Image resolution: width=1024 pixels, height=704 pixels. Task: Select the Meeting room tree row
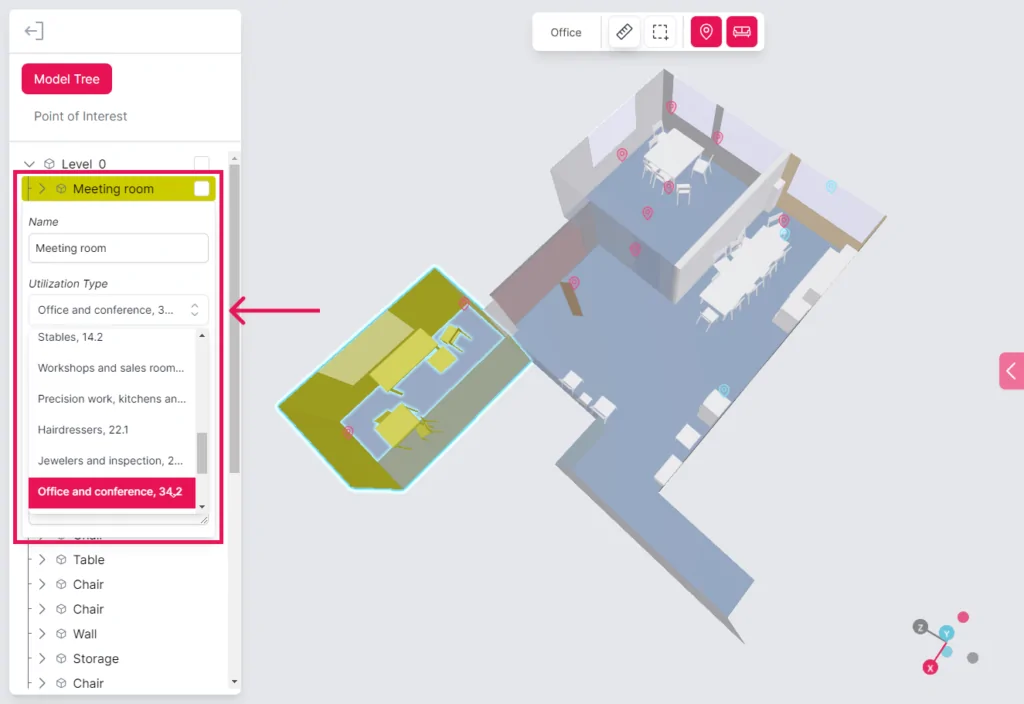click(x=118, y=189)
